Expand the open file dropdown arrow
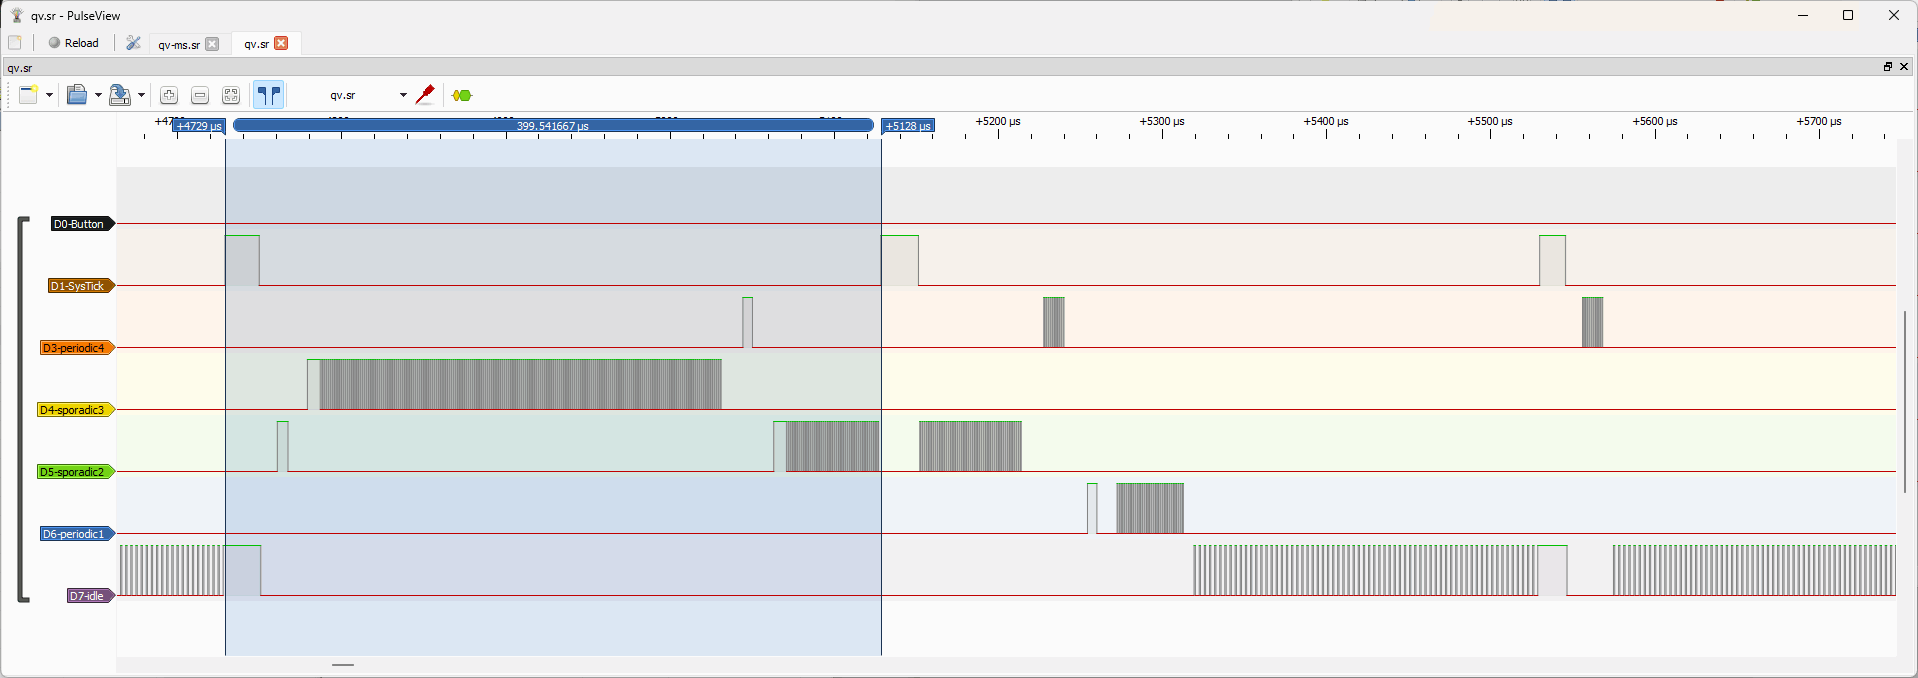Viewport: 1918px width, 678px height. point(98,95)
